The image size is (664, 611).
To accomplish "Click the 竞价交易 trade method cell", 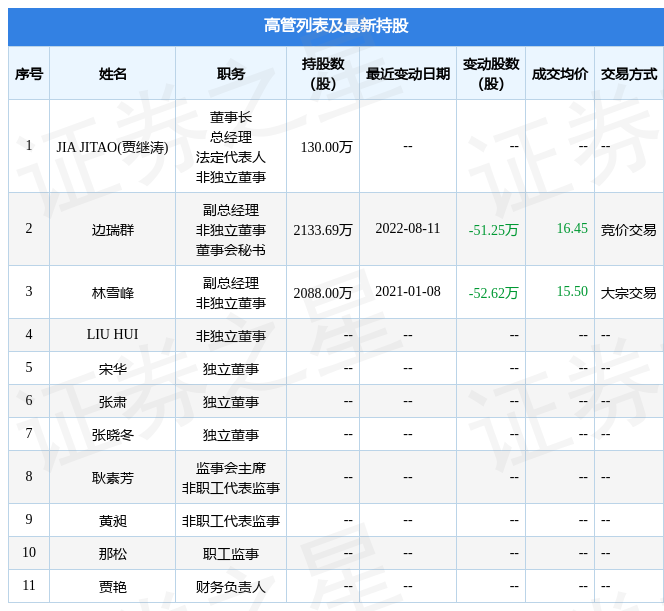I will point(629,230).
